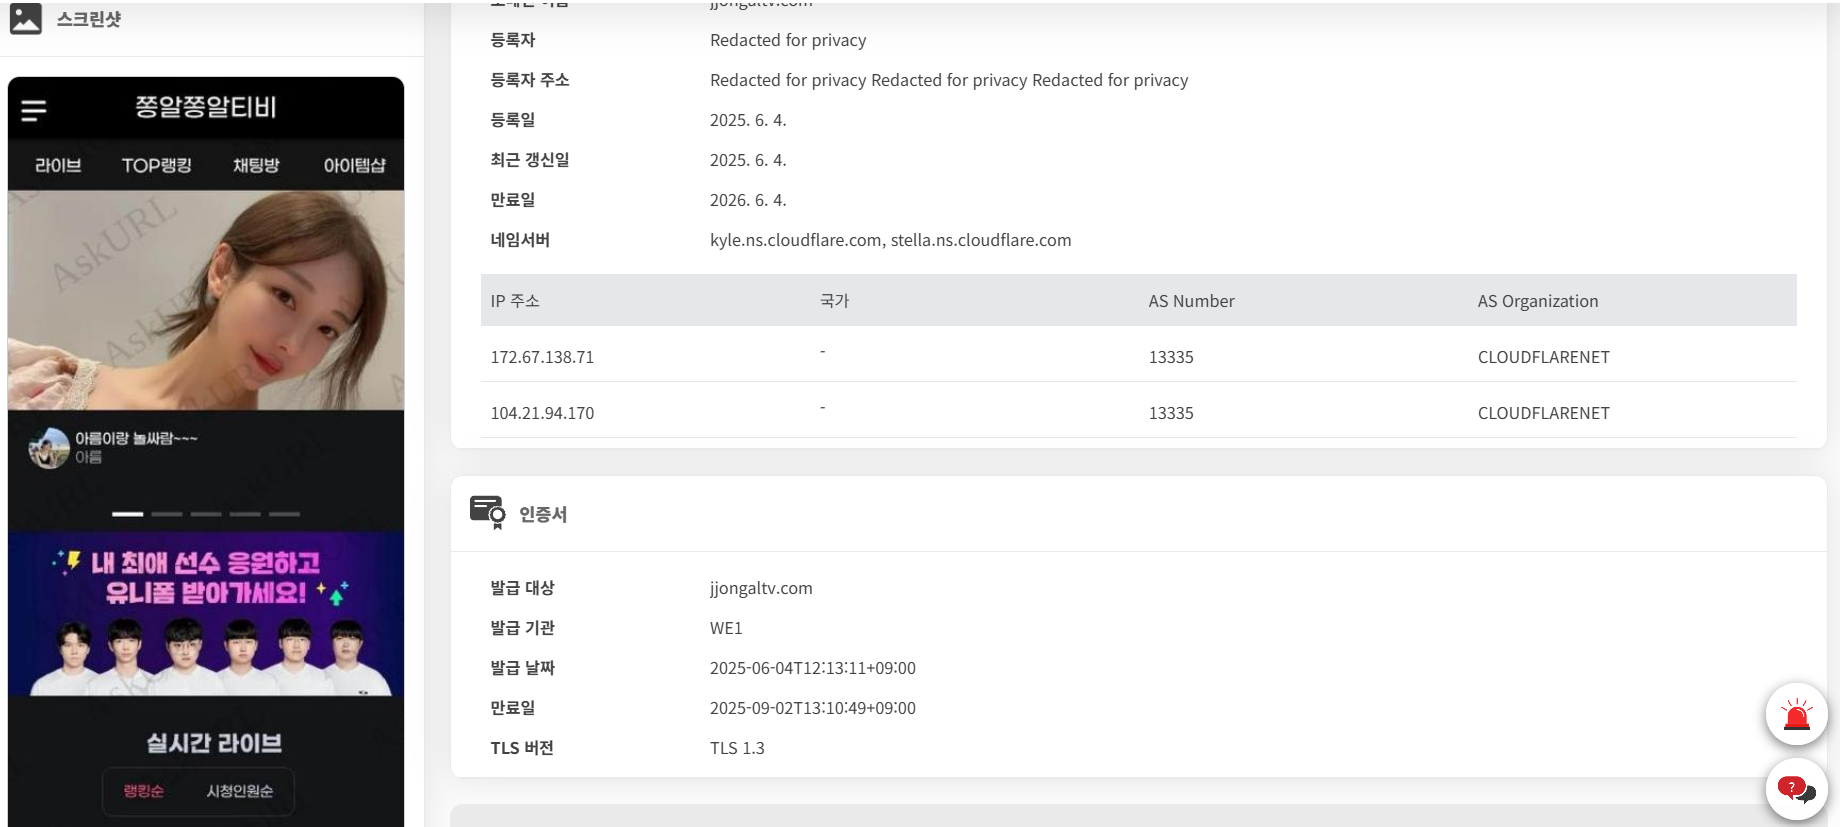This screenshot has height=827, width=1840.
Task: Click the 실시간 라이브 heading
Action: pyautogui.click(x=214, y=743)
